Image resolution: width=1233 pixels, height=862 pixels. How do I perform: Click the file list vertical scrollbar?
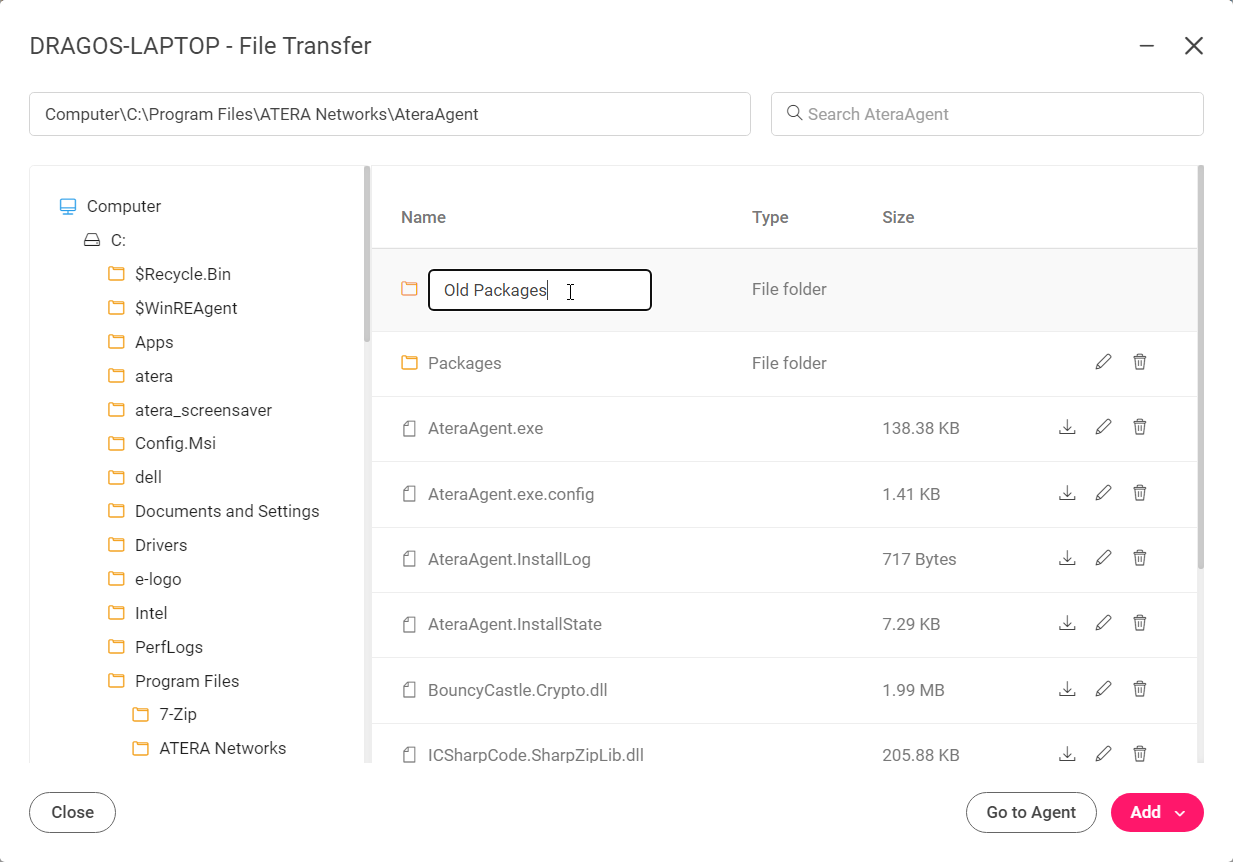click(1200, 368)
